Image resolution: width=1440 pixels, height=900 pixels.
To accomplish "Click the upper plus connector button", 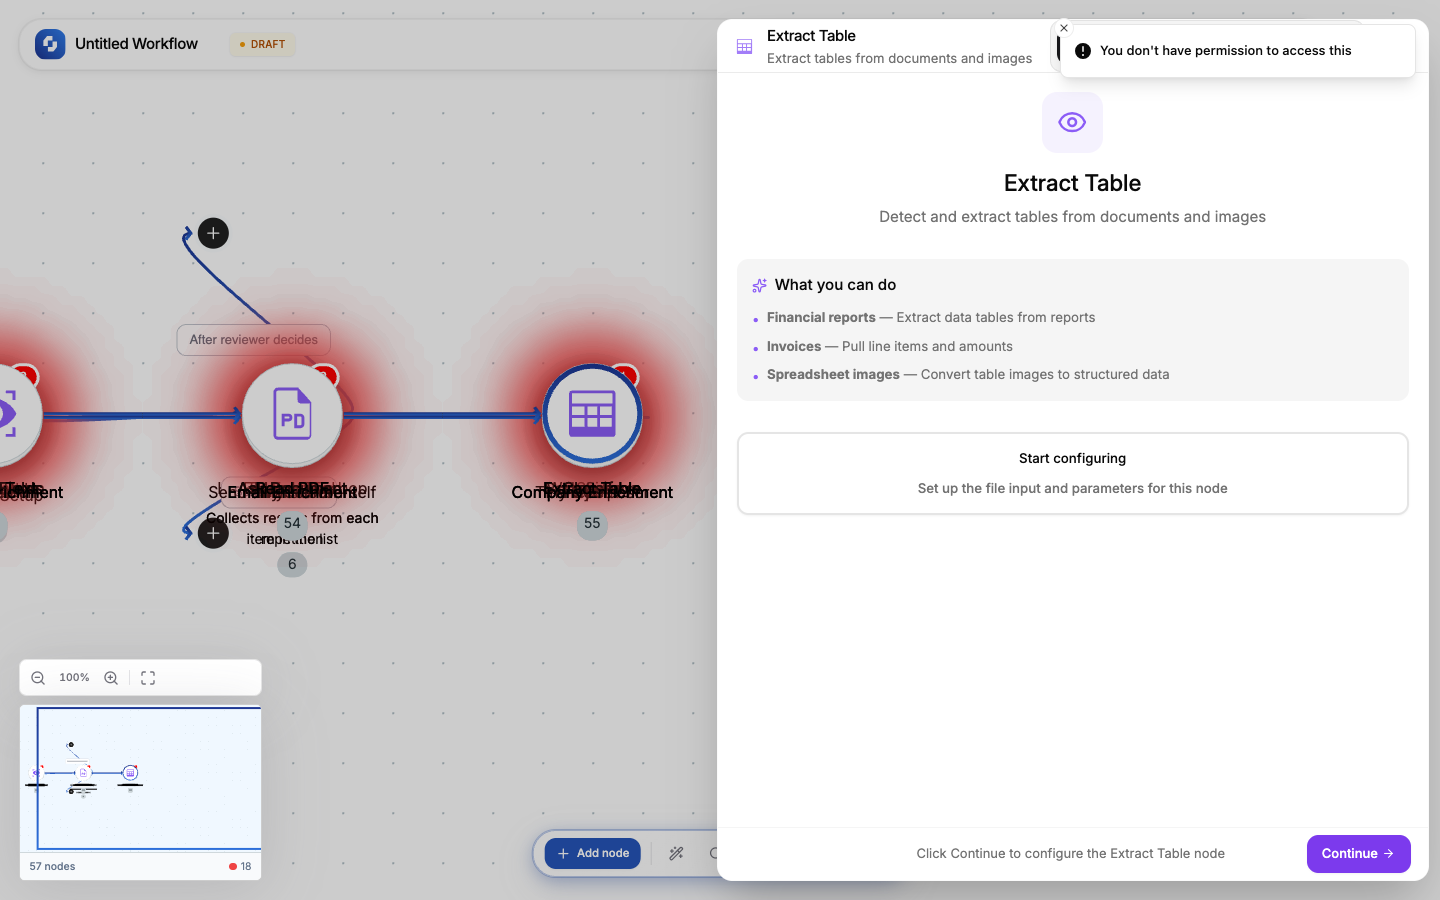I will 213,233.
